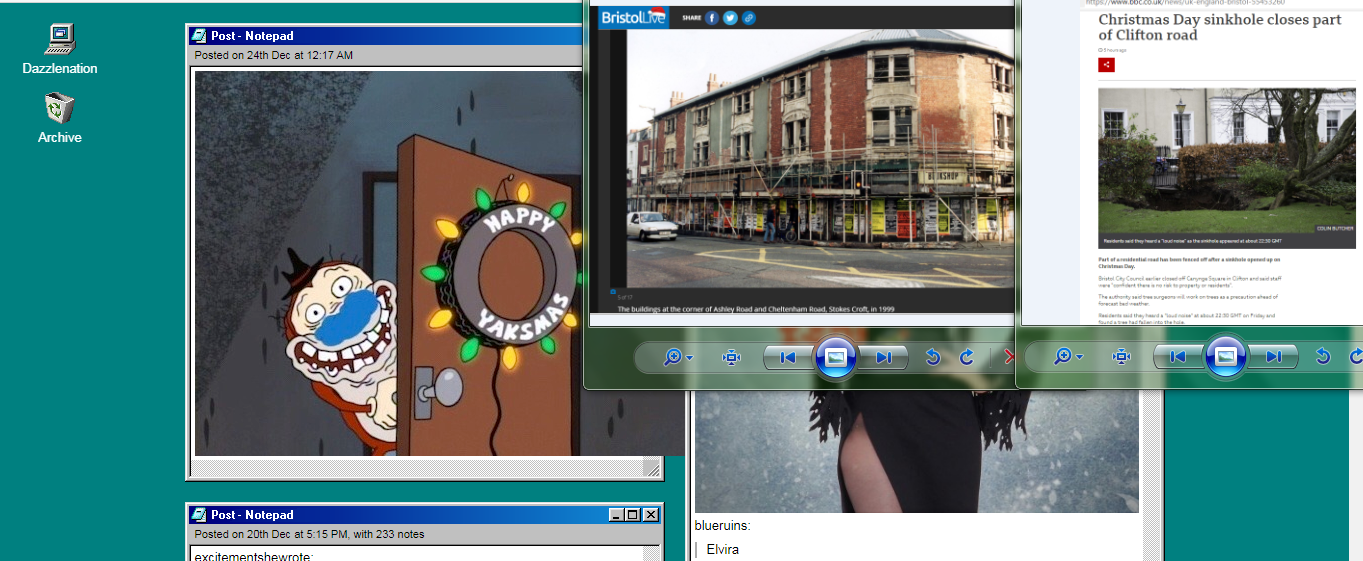Go to next image in Bristol Live viewer

coord(884,357)
